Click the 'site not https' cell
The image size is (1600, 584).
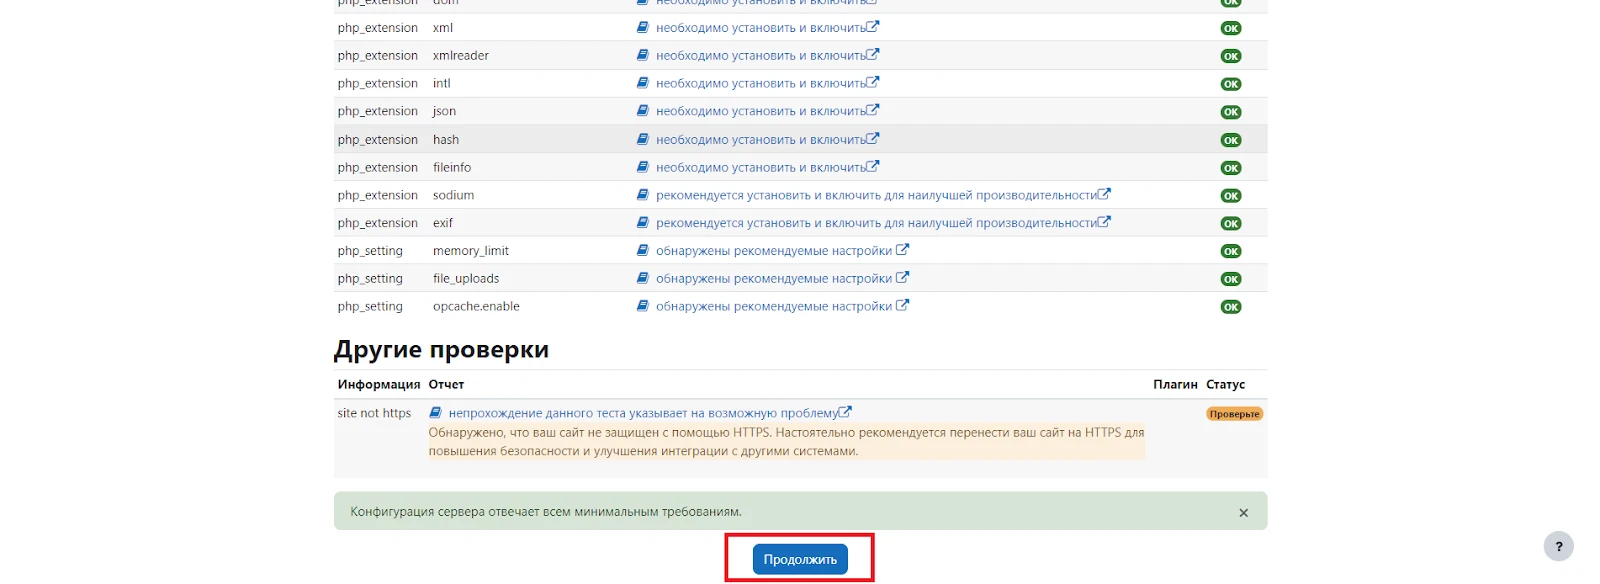click(x=374, y=413)
